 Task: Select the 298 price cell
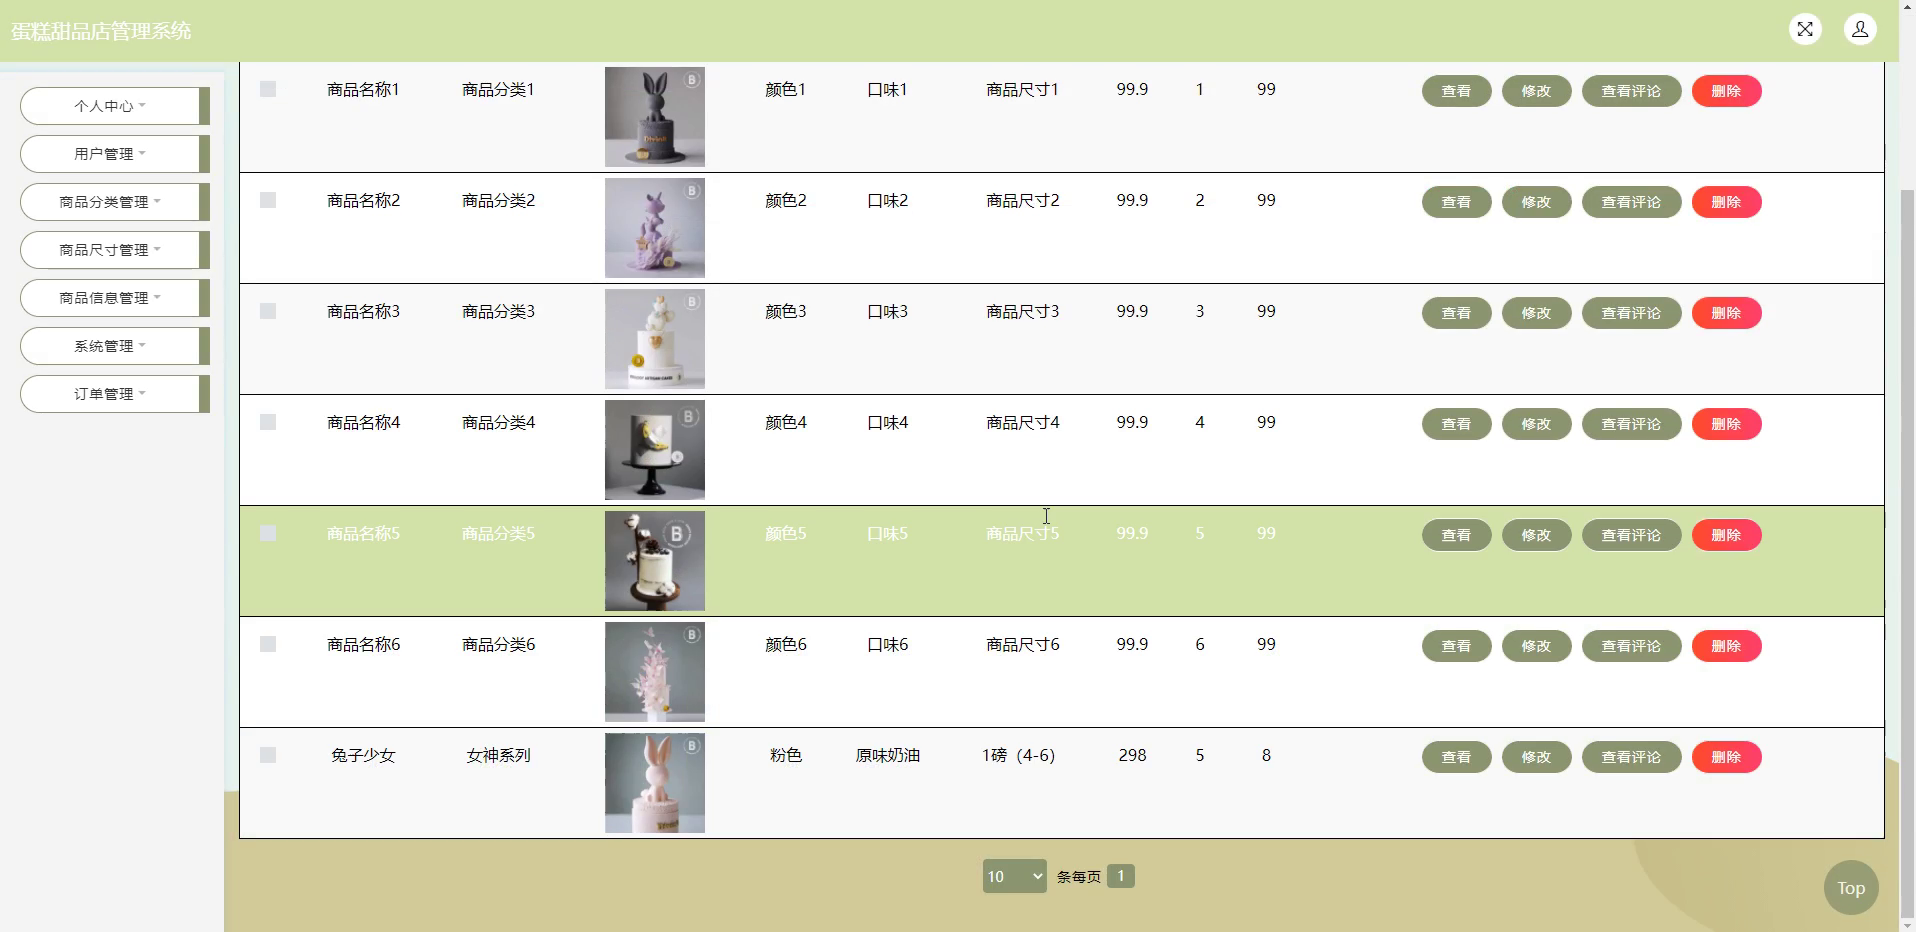(1132, 755)
